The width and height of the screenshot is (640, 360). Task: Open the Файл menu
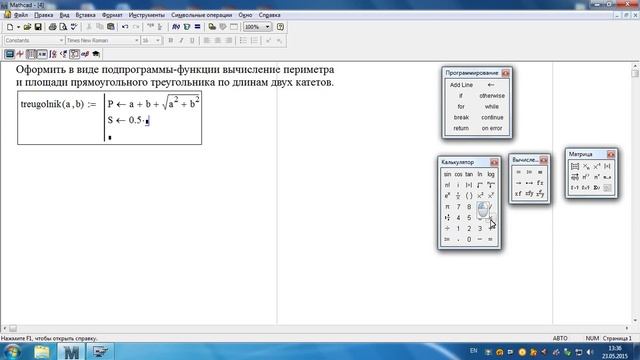pos(21,15)
